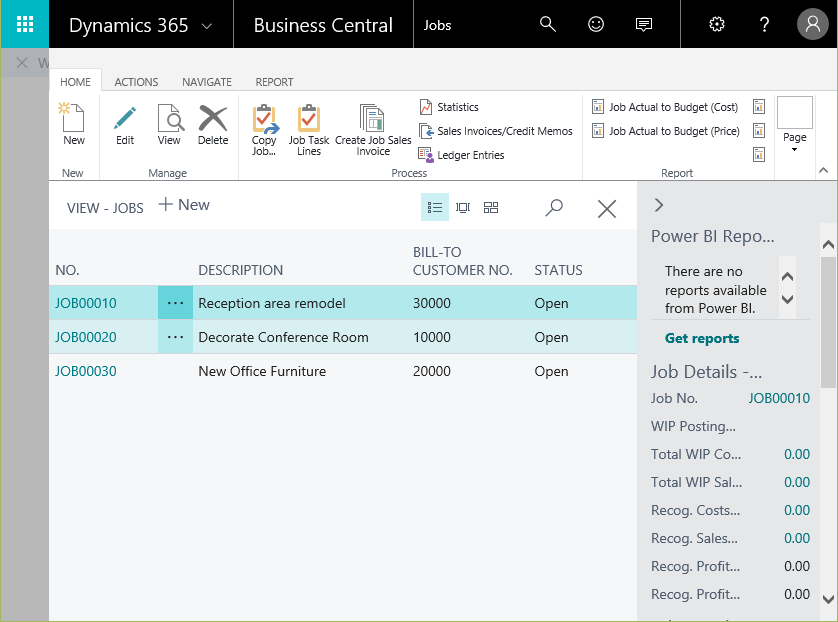Click the View ribbon button
This screenshot has height=622, width=838.
pos(169,124)
